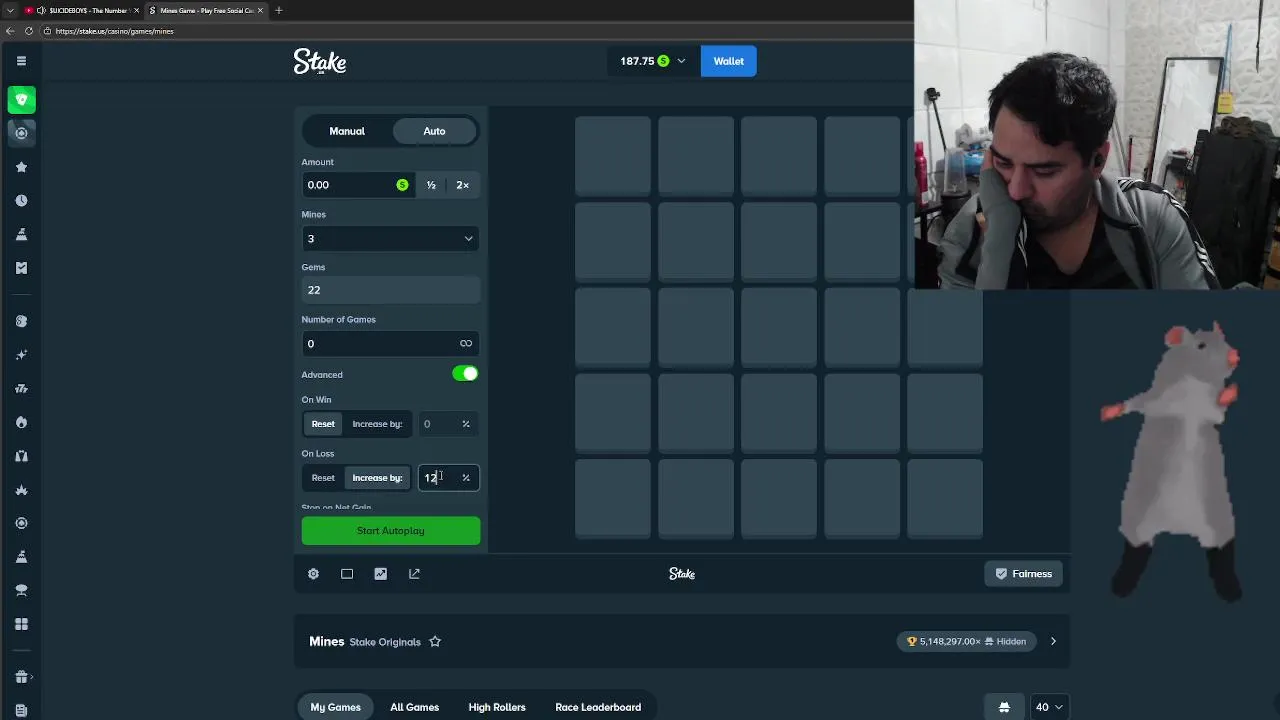Select Reset under On Loss
This screenshot has width=1280, height=720.
[x=323, y=478]
